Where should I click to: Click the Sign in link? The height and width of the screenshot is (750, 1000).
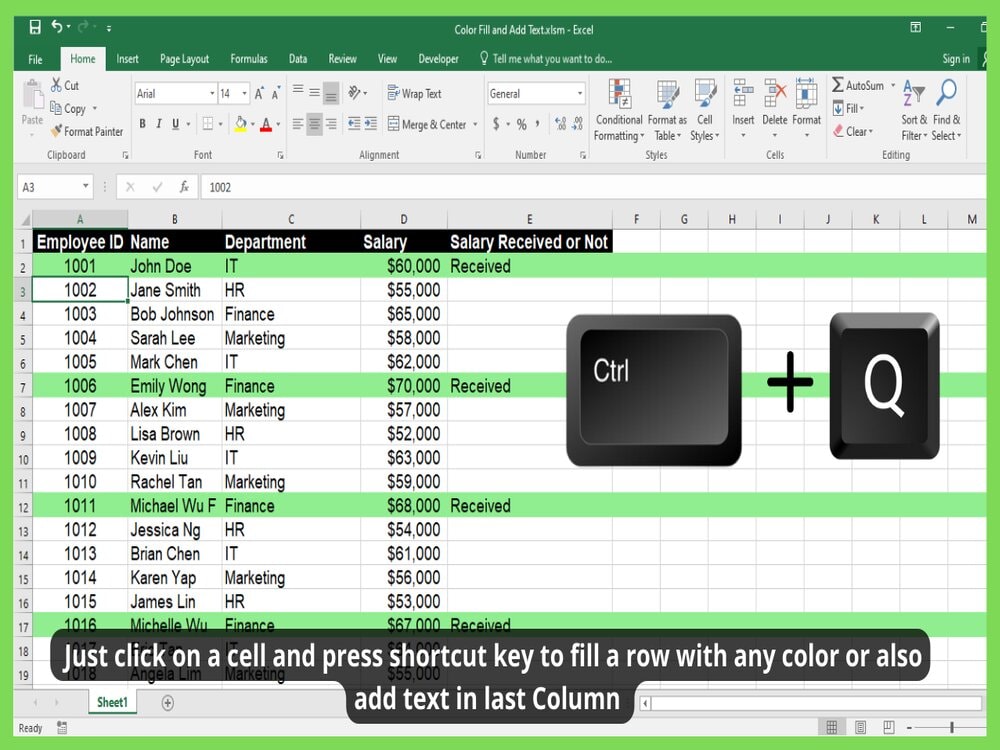[x=955, y=58]
